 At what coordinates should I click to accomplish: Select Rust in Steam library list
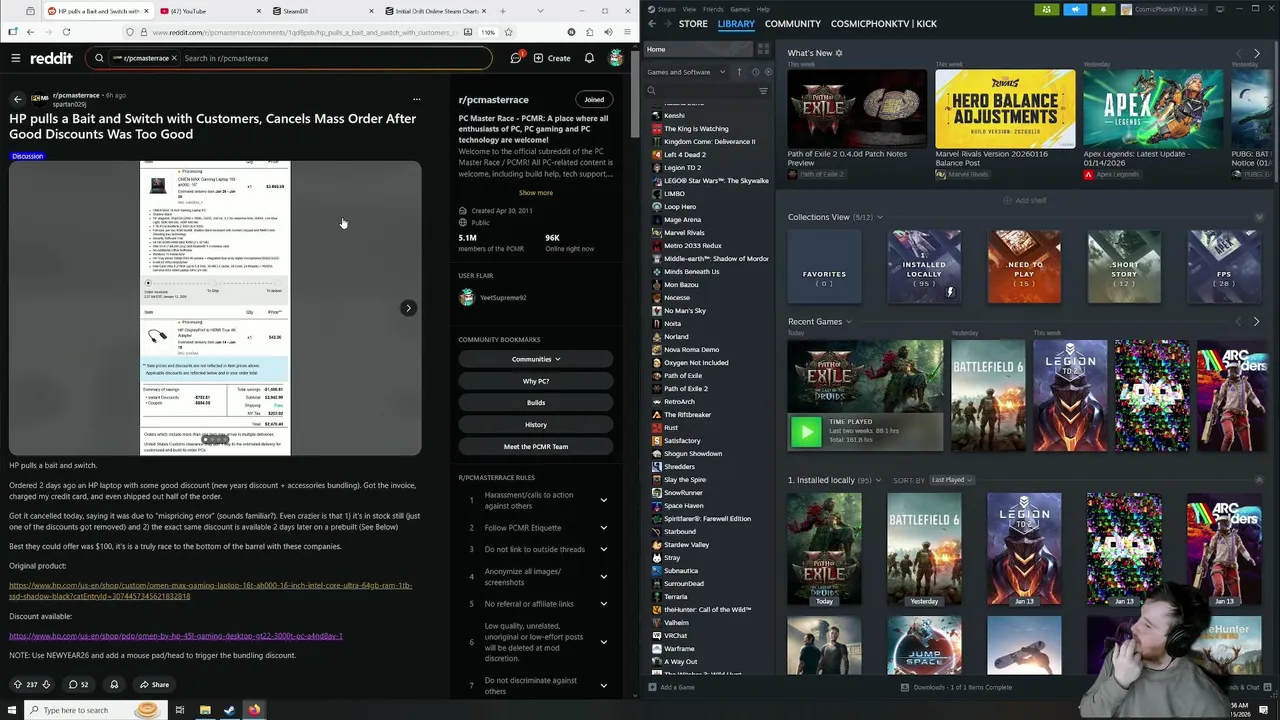click(671, 428)
